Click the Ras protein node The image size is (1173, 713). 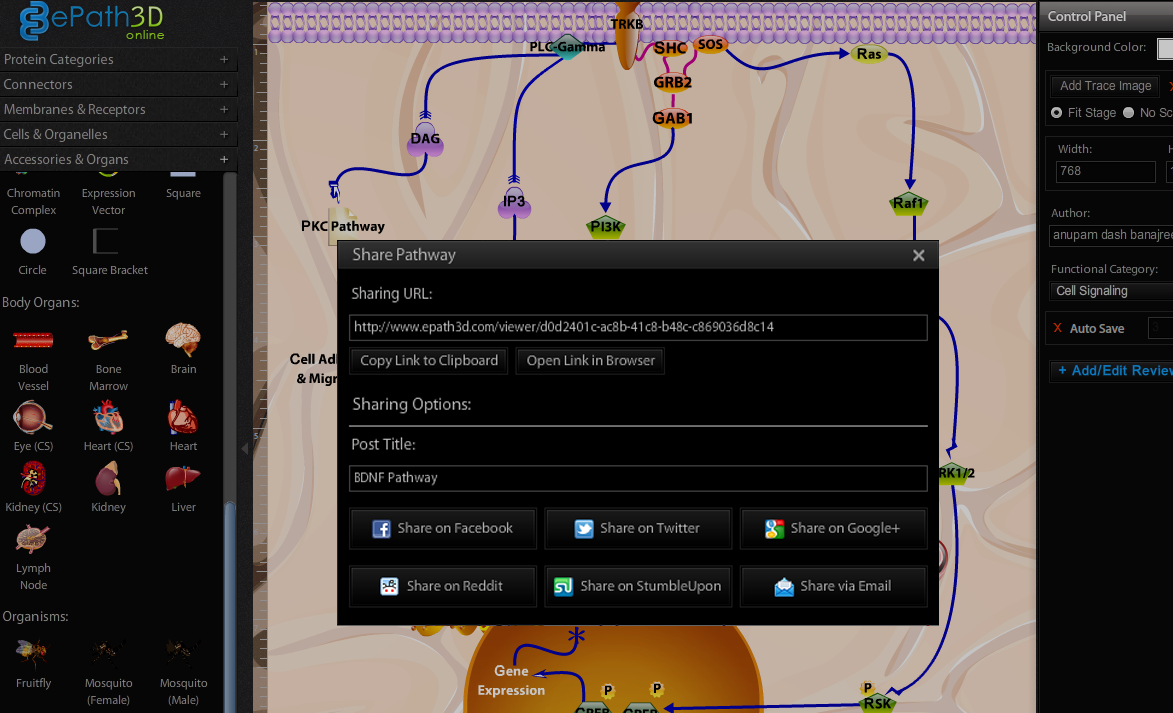coord(869,54)
